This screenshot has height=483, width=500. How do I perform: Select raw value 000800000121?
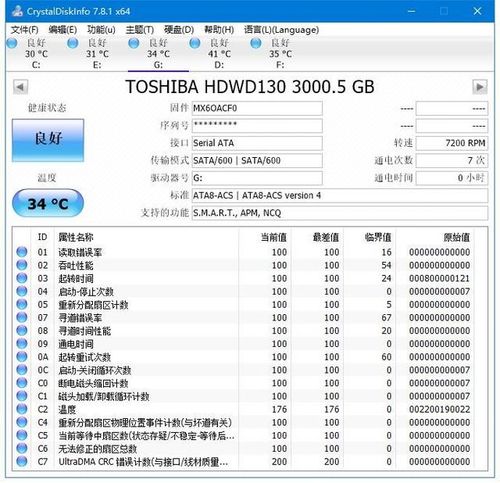tap(440, 278)
